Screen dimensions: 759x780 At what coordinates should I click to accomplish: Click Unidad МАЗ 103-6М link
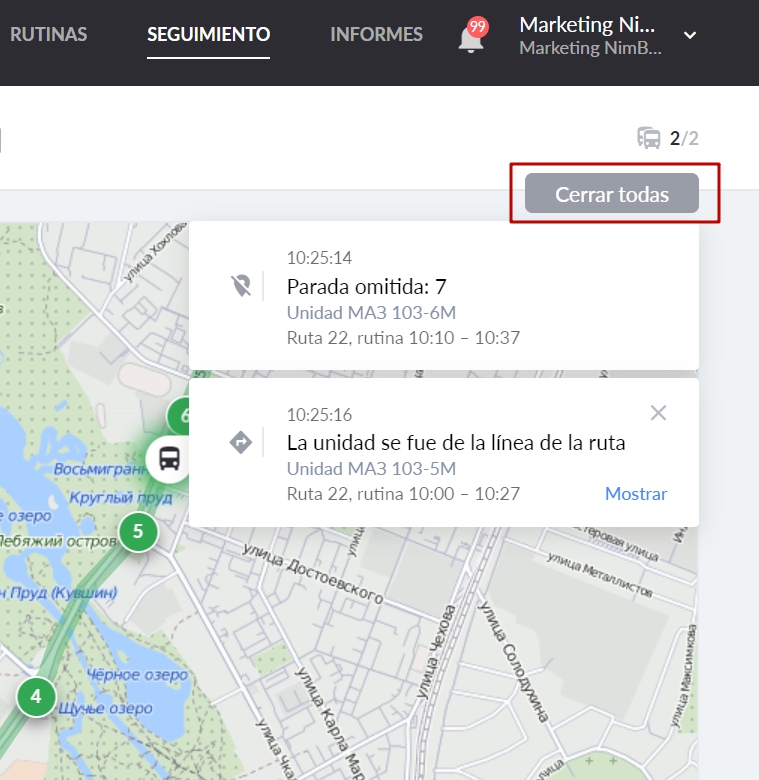pyautogui.click(x=371, y=312)
